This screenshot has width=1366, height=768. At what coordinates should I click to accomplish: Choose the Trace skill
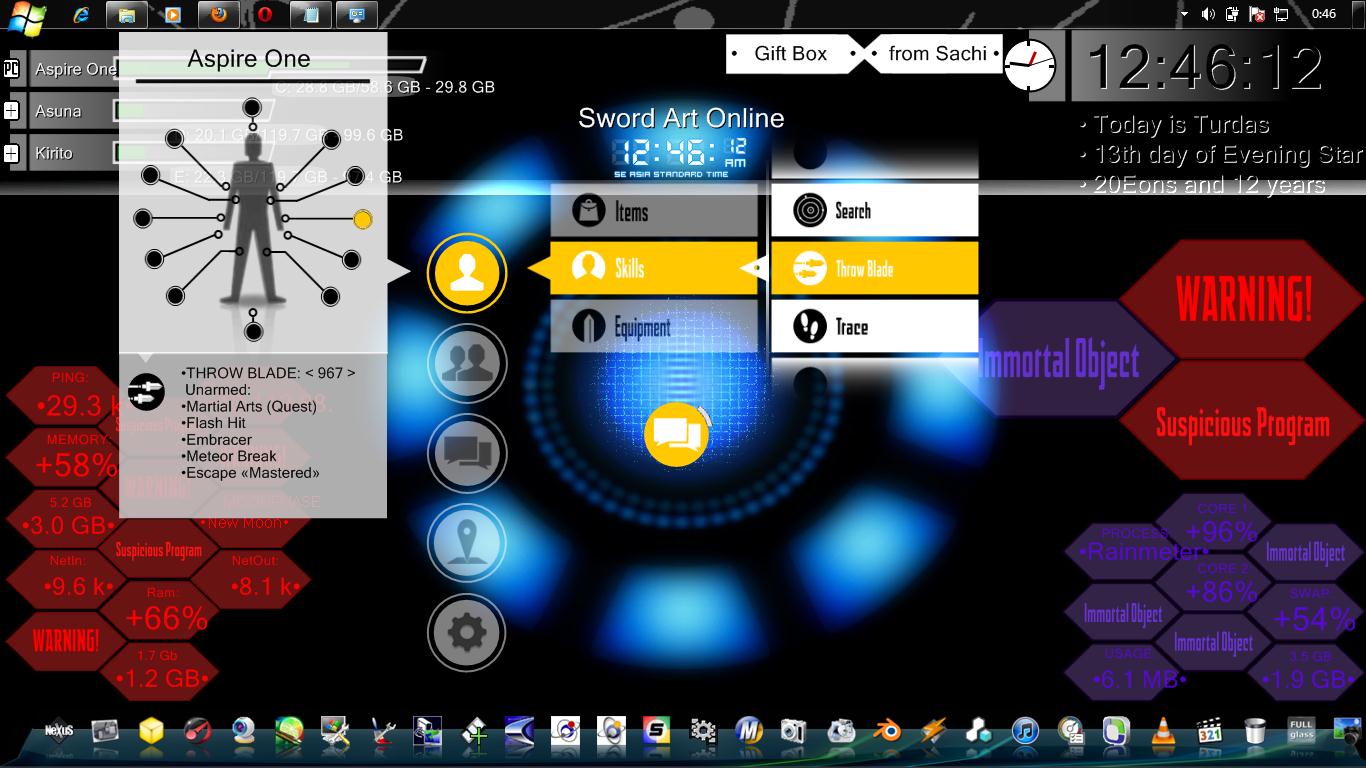point(874,326)
